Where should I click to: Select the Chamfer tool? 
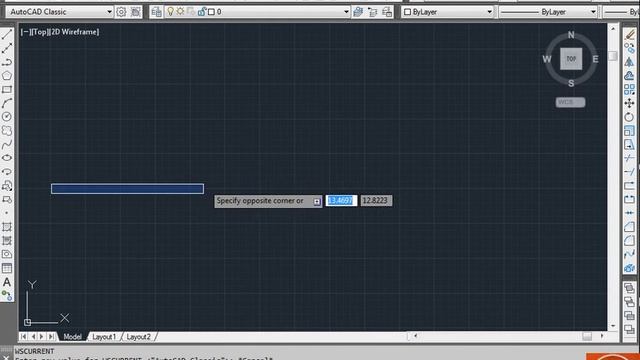click(629, 227)
